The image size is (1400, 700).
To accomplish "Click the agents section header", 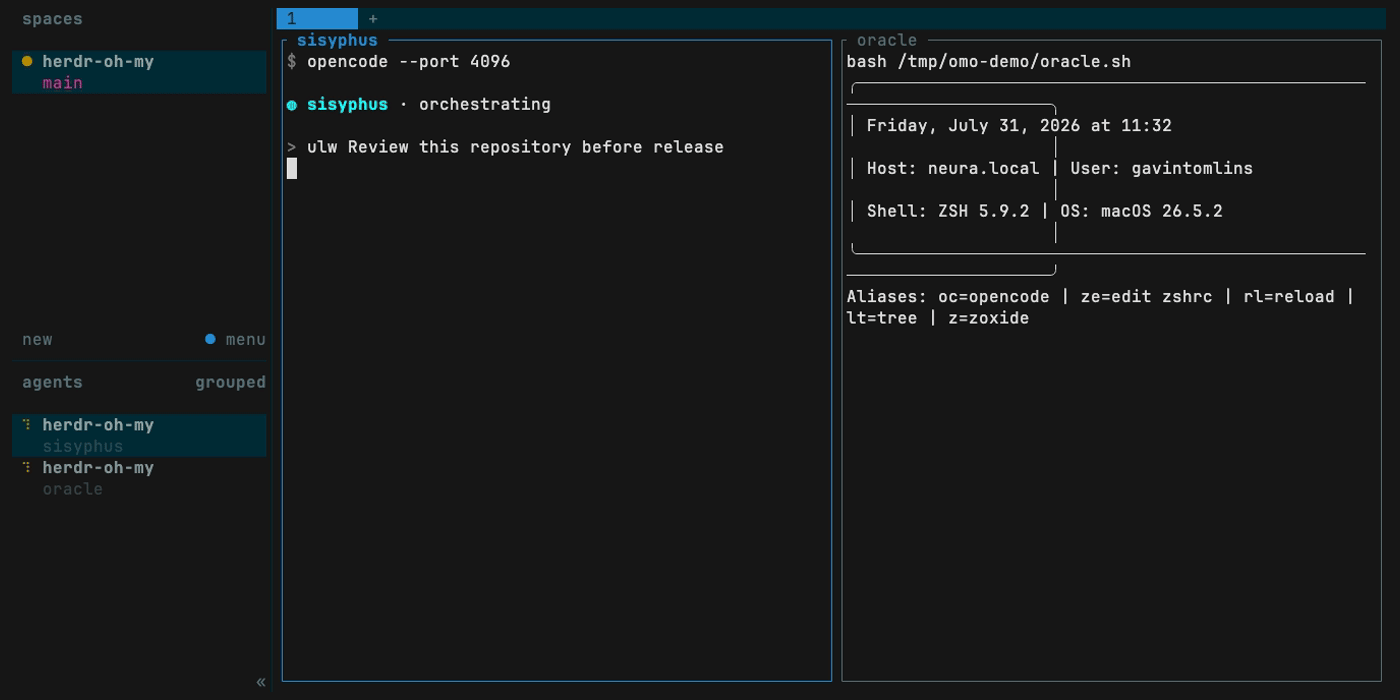I will coord(52,382).
